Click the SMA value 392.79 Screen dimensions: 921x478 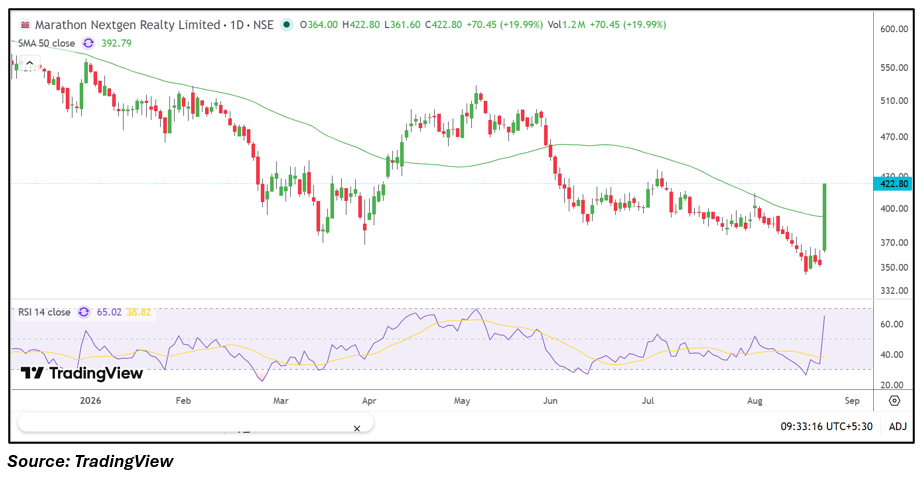point(116,43)
